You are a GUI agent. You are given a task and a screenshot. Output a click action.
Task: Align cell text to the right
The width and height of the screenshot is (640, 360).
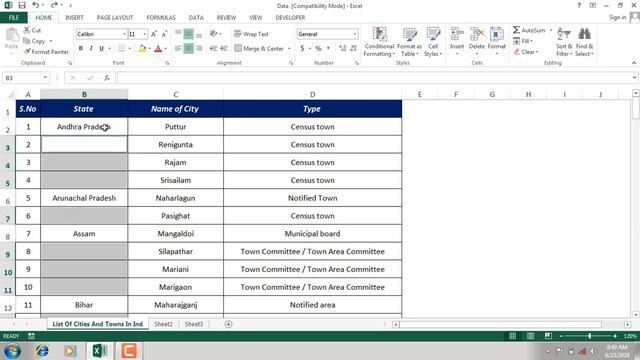click(x=199, y=49)
